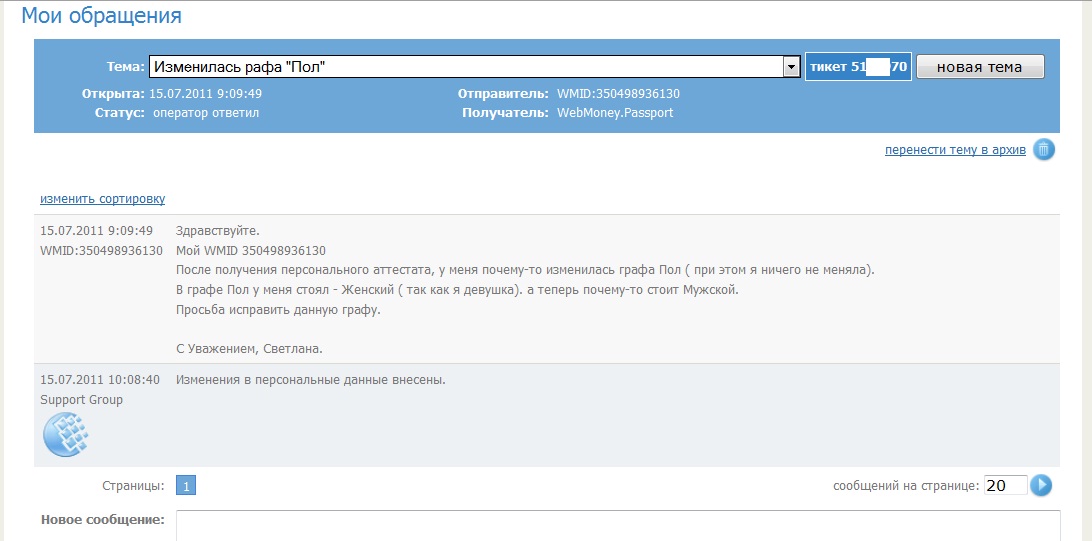Image resolution: width=1092 pixels, height=541 pixels.
Task: Click opened date '15.07.2011 9:09:49' in header
Action: click(x=205, y=94)
